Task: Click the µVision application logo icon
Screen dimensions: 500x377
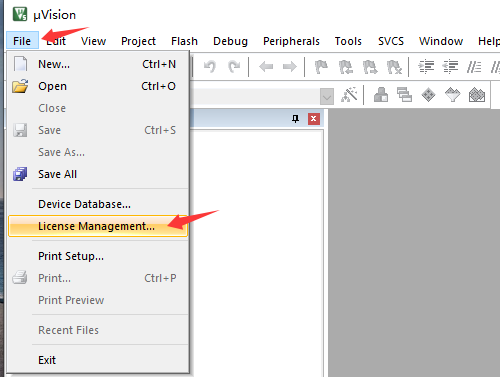Action: coord(20,14)
